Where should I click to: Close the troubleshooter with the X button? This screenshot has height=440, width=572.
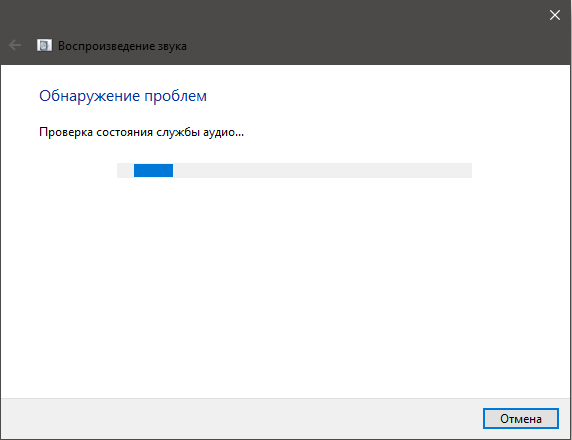(555, 15)
